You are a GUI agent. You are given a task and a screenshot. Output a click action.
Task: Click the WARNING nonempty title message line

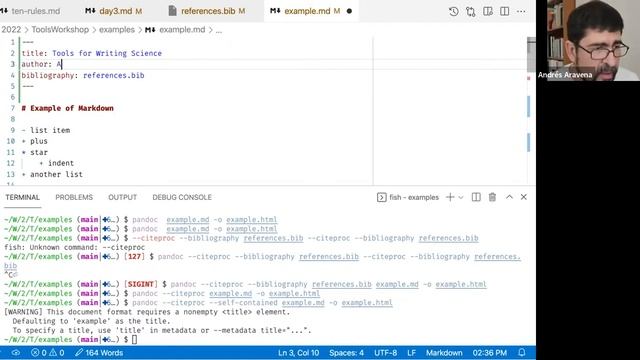tap(147, 312)
